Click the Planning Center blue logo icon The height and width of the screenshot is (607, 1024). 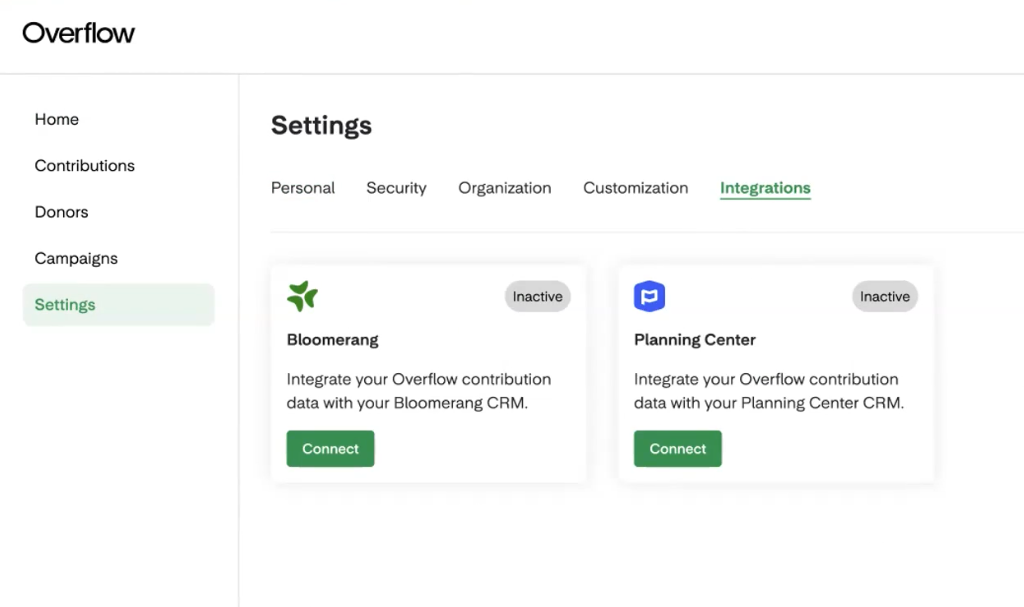tap(650, 296)
